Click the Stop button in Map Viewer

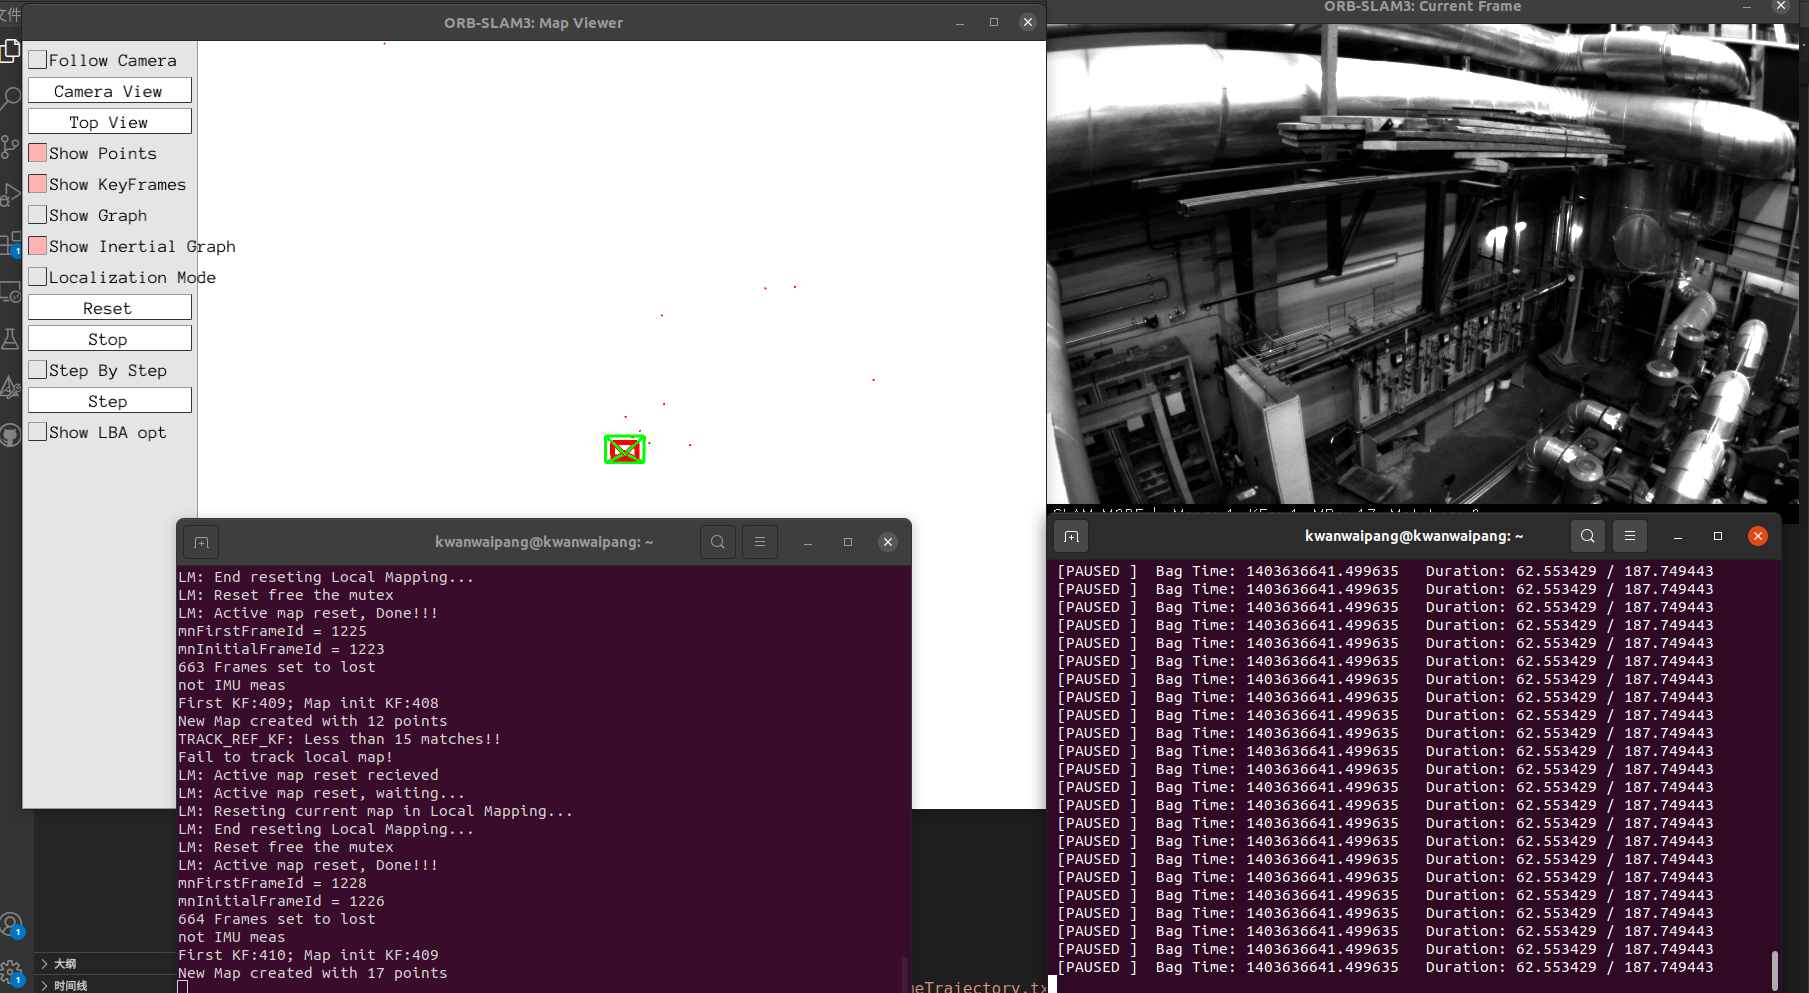pos(110,339)
